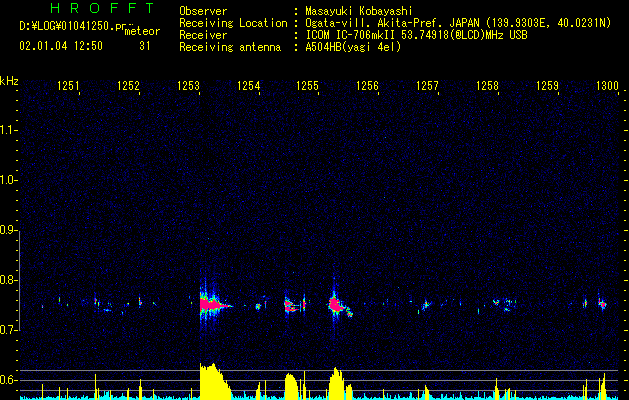Screen dimensions: 629x400
Task: Click the meteor count value 31
Action: [144, 46]
